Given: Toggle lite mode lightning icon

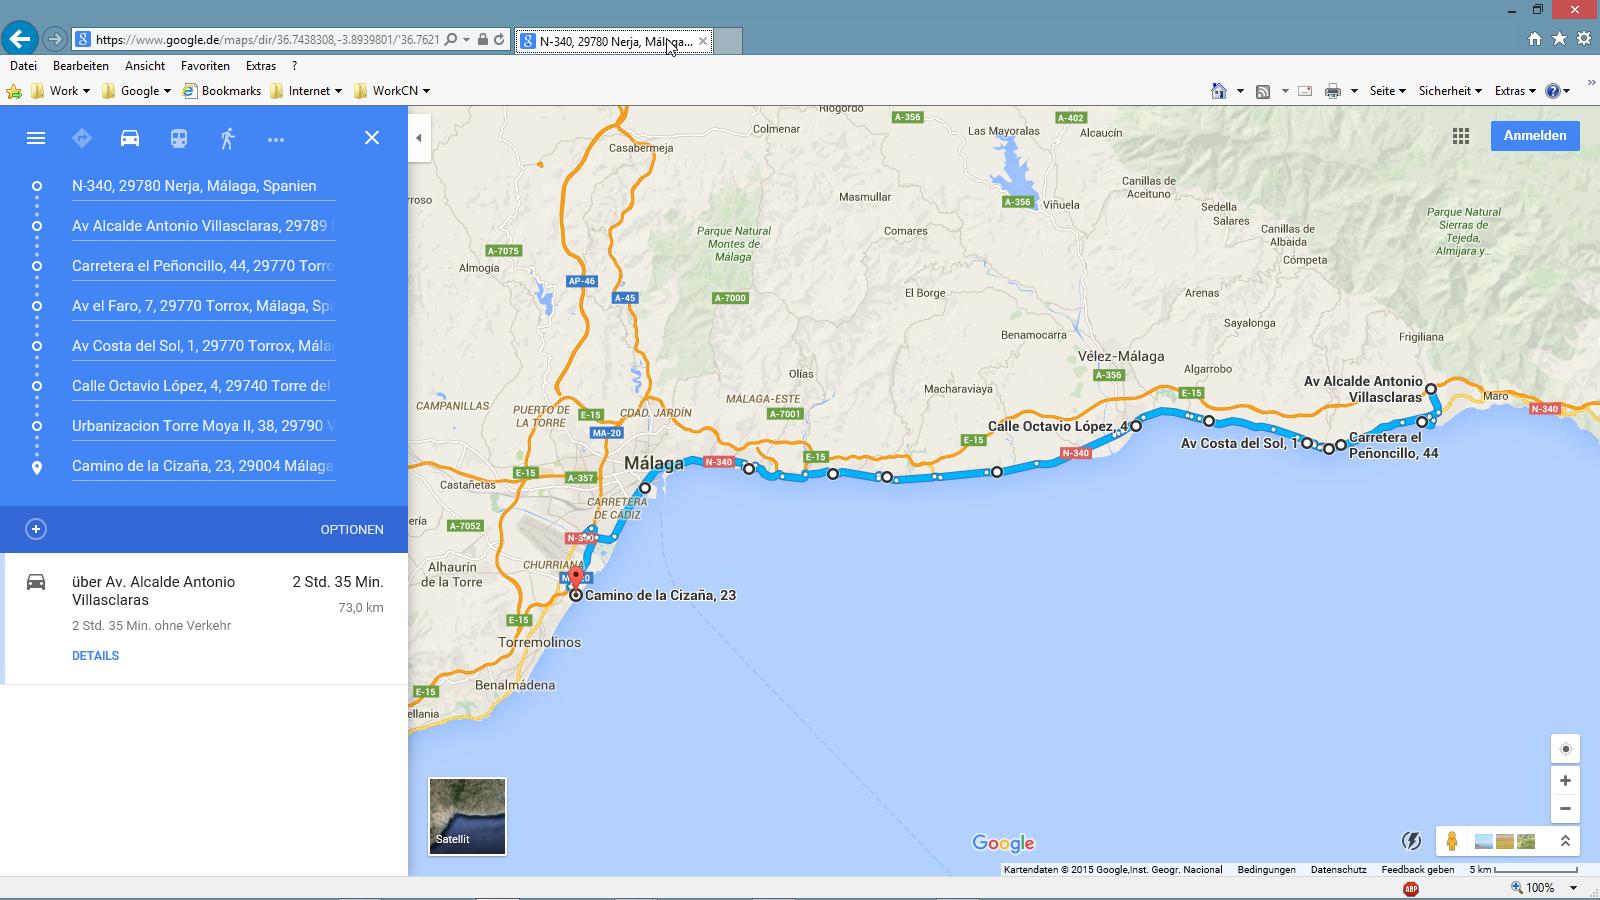Looking at the screenshot, I should point(1411,842).
